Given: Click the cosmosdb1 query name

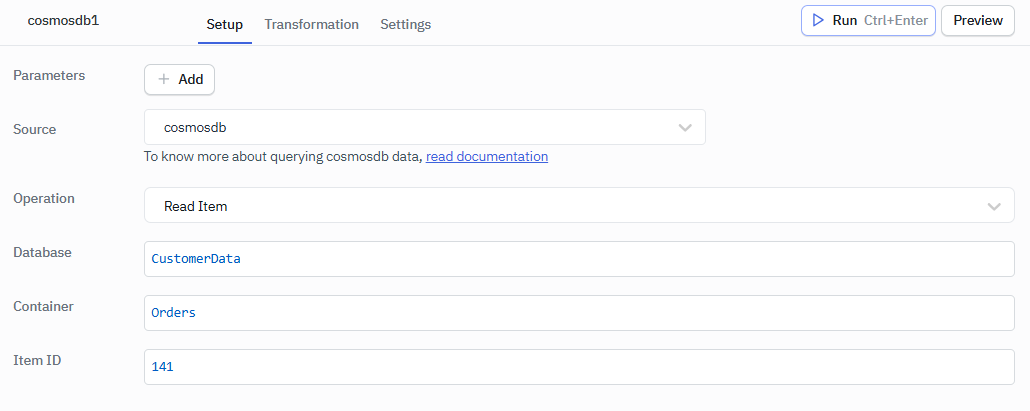Looking at the screenshot, I should 63,20.
